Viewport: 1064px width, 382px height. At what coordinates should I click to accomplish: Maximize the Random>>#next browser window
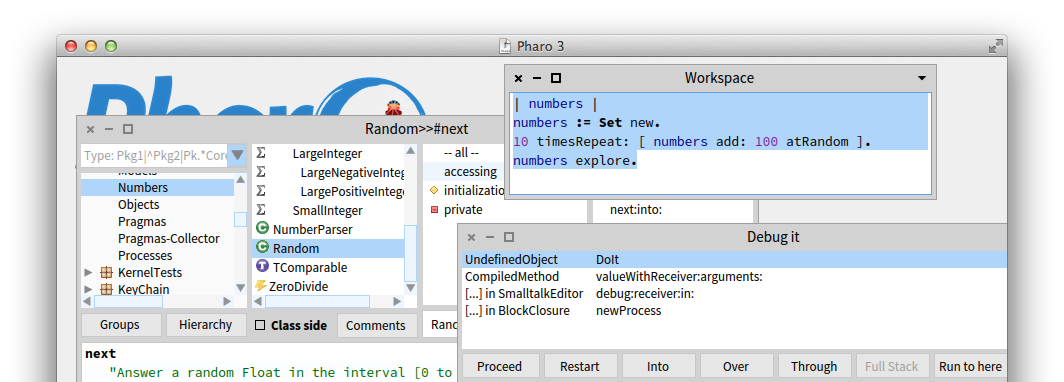coord(128,129)
